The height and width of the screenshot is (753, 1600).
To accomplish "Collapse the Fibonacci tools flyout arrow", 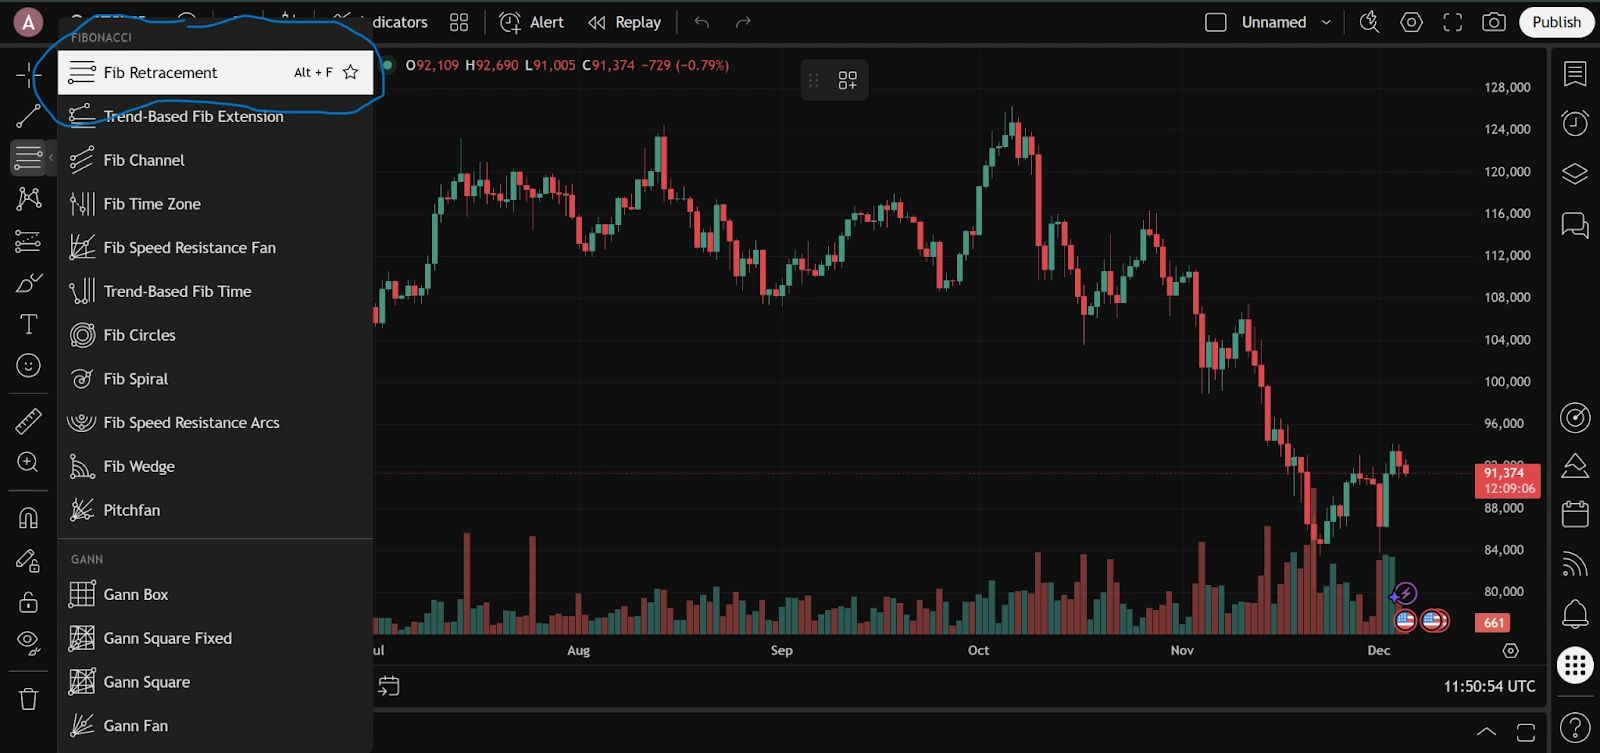I will pyautogui.click(x=51, y=158).
